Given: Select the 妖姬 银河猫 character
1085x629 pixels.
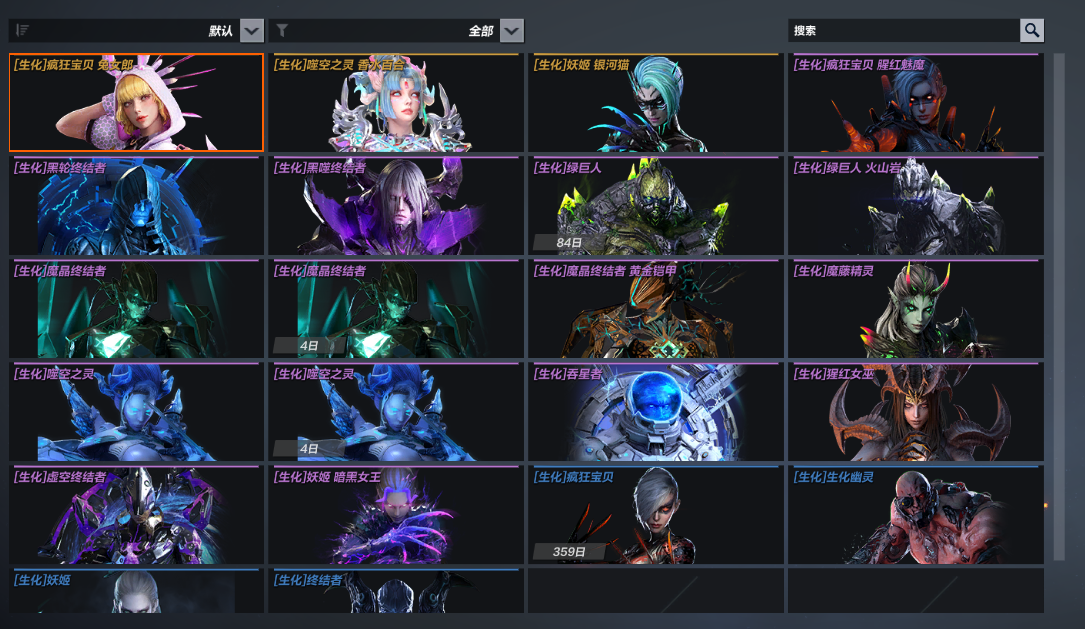Looking at the screenshot, I should pos(656,102).
